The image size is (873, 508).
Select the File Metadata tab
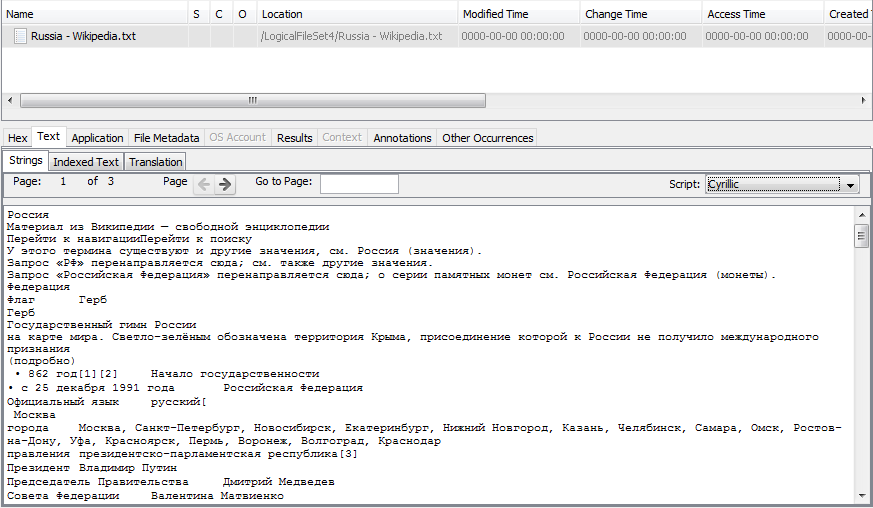(166, 138)
